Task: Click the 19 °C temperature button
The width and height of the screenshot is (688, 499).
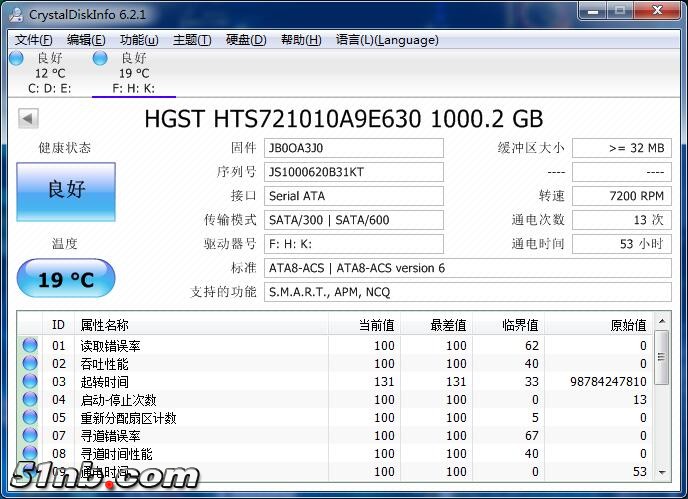Action: pyautogui.click(x=66, y=279)
